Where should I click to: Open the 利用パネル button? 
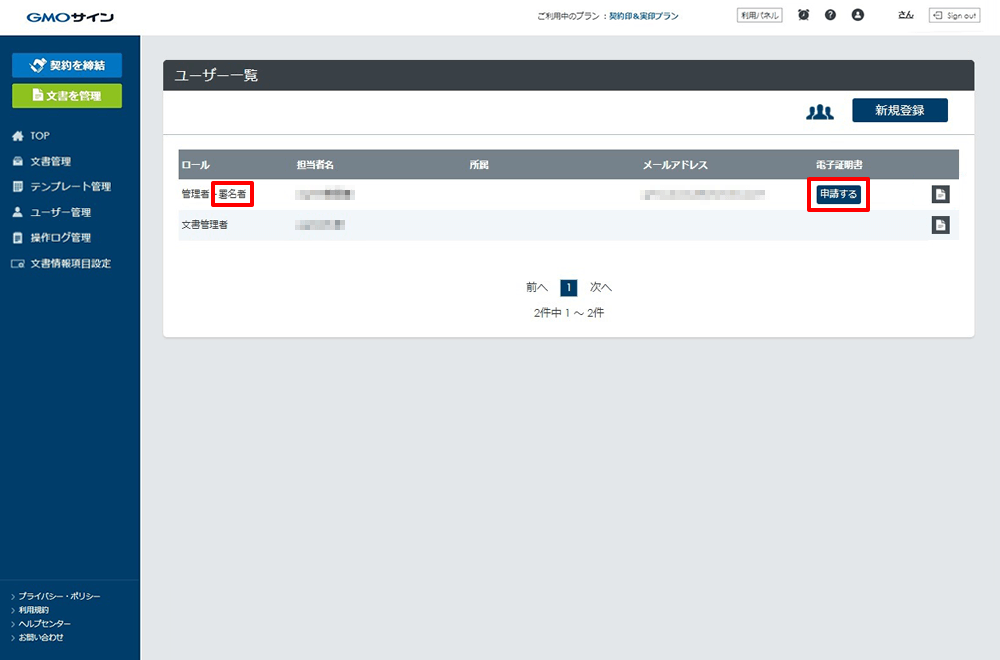pyautogui.click(x=760, y=15)
